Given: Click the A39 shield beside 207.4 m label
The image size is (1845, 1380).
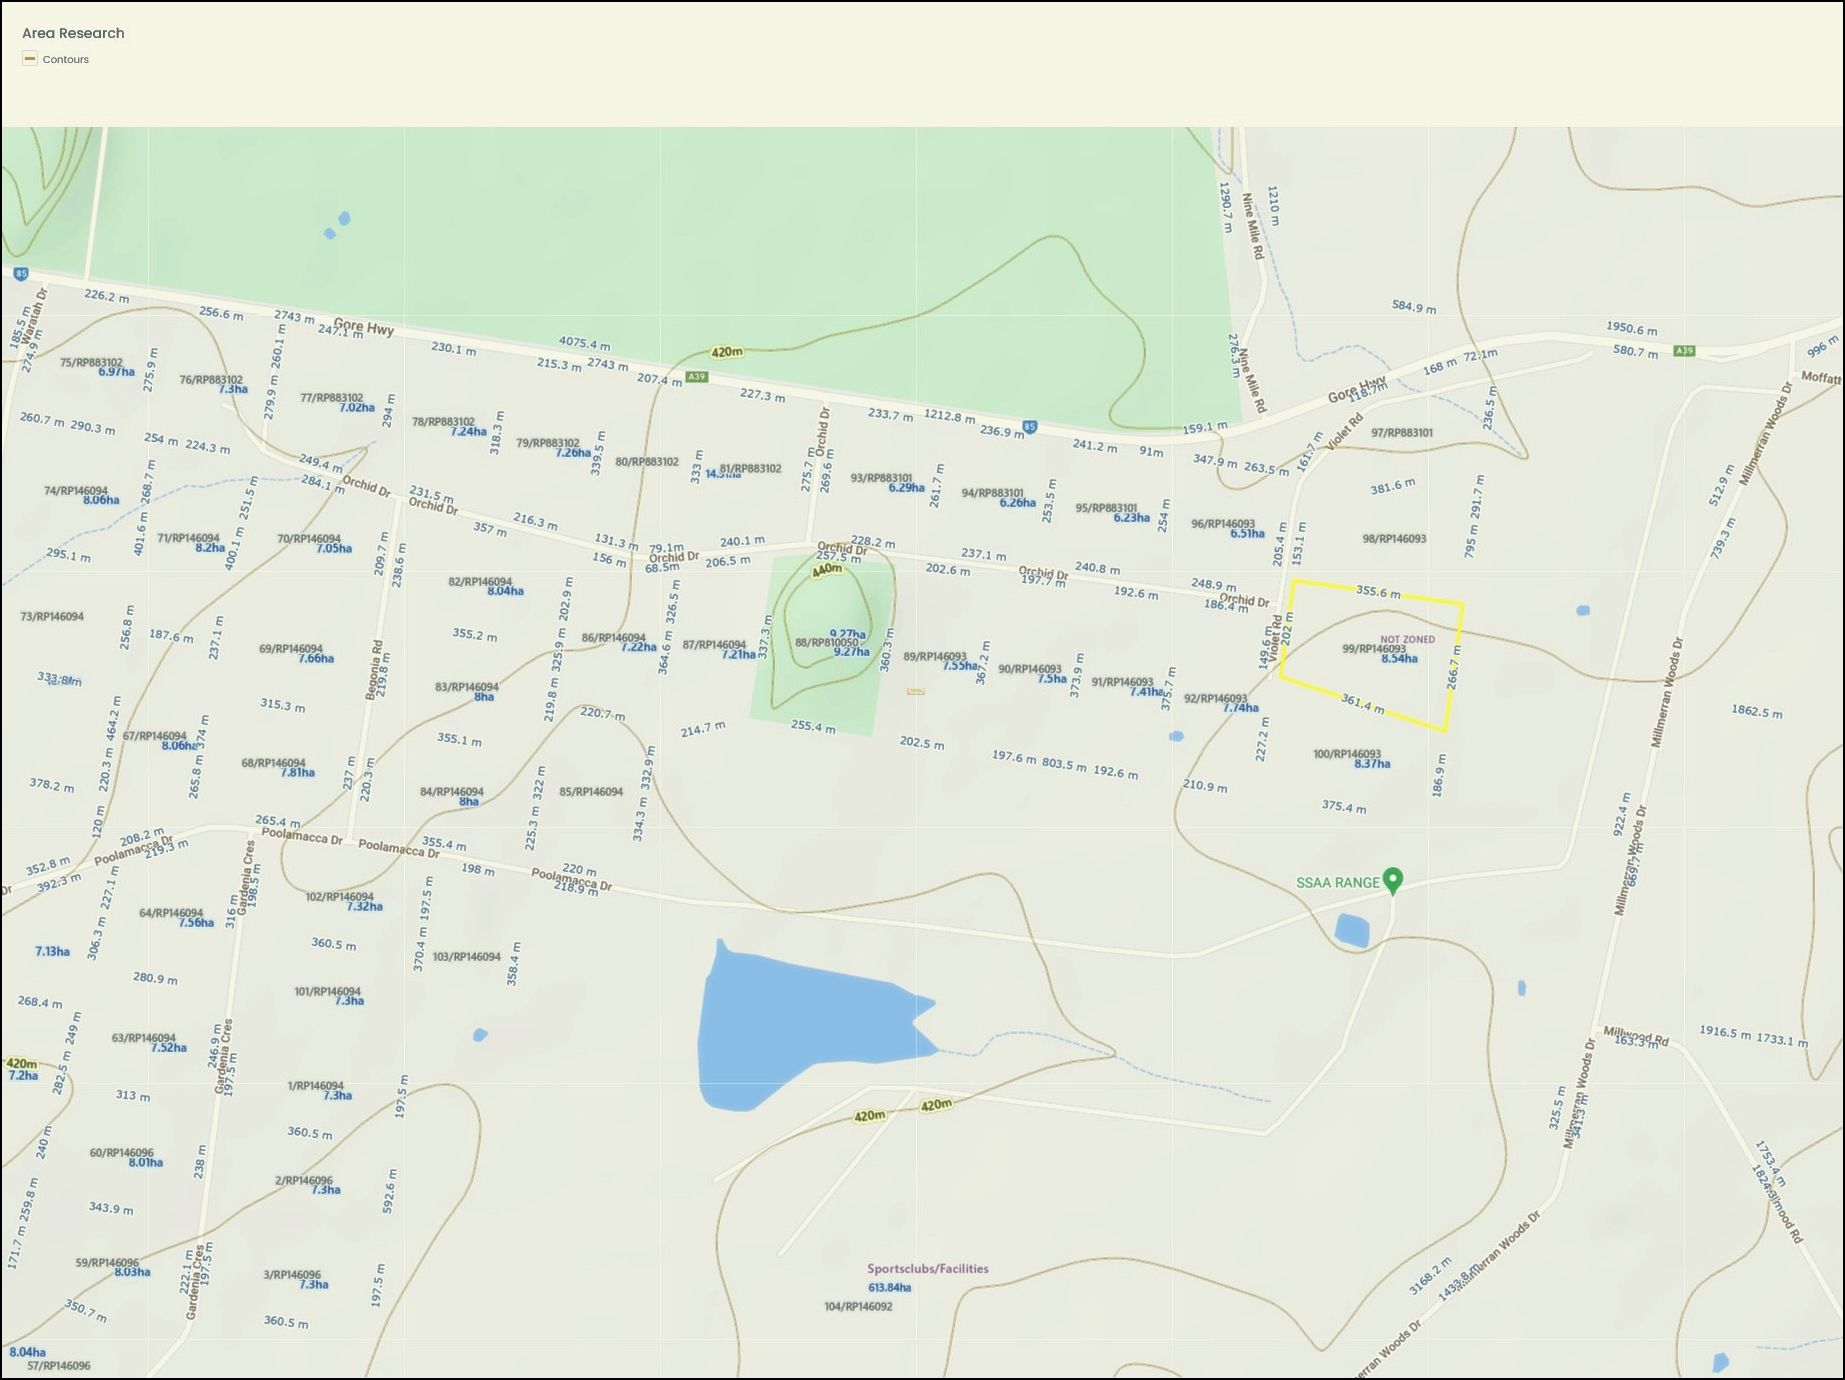Looking at the screenshot, I should (x=697, y=377).
